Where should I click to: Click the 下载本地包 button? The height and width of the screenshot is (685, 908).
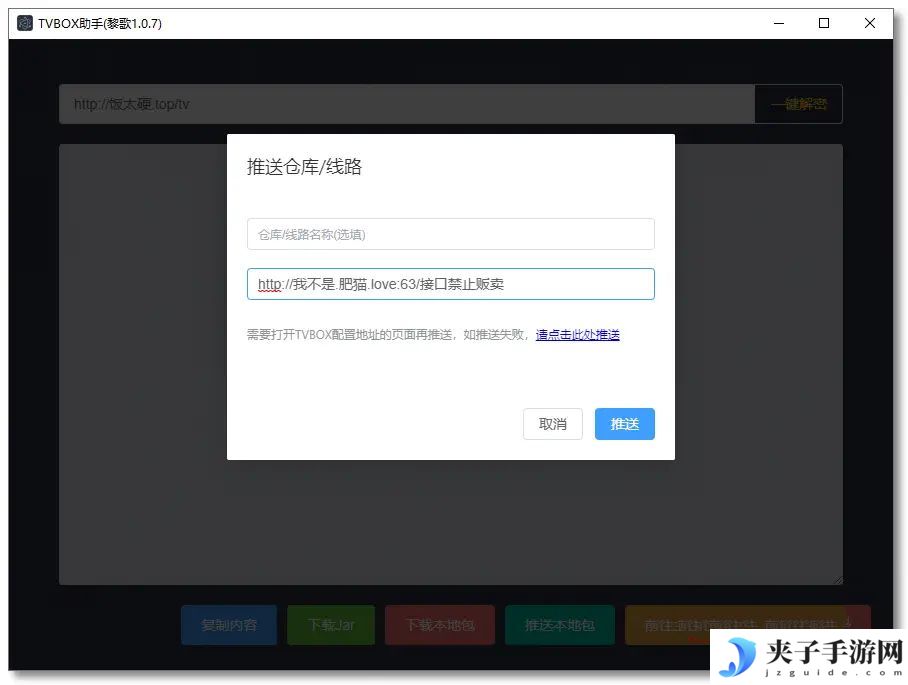(x=440, y=625)
